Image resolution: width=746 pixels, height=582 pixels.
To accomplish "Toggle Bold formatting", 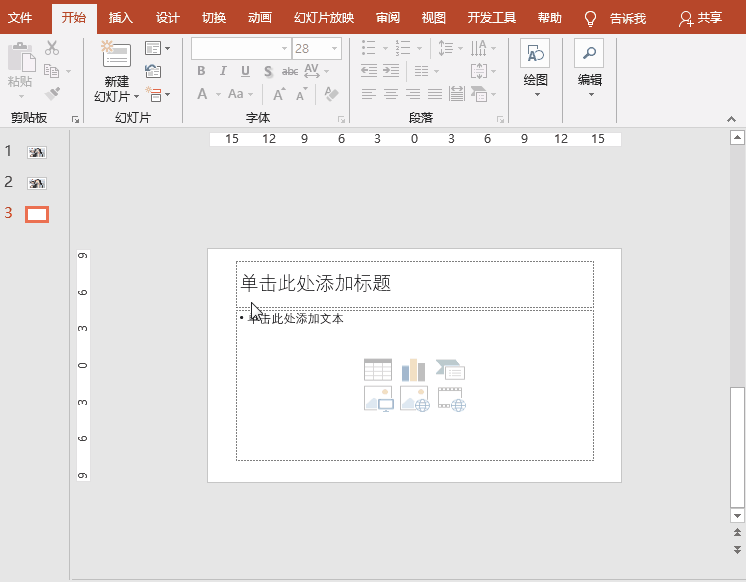I will coord(201,71).
